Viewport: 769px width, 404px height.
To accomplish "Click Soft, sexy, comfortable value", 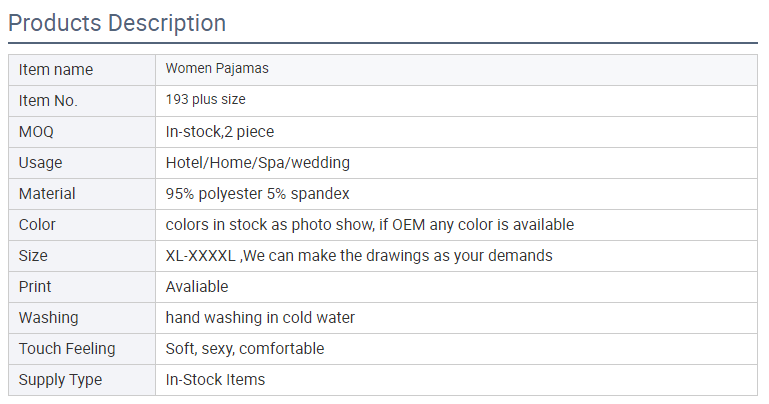I will click(245, 349).
